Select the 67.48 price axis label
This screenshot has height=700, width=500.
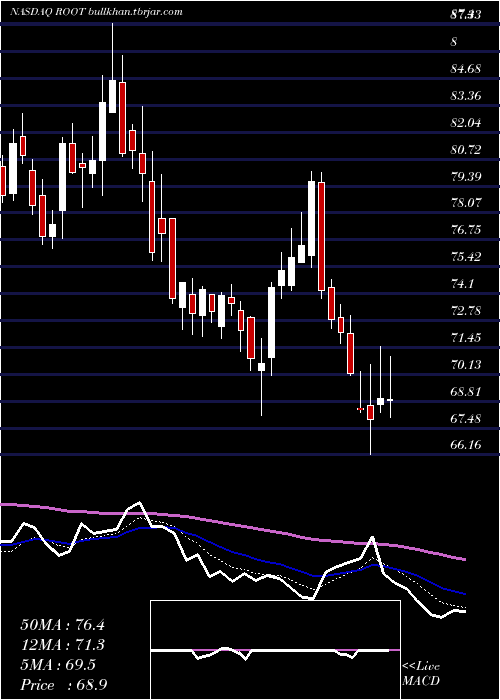tap(465, 418)
